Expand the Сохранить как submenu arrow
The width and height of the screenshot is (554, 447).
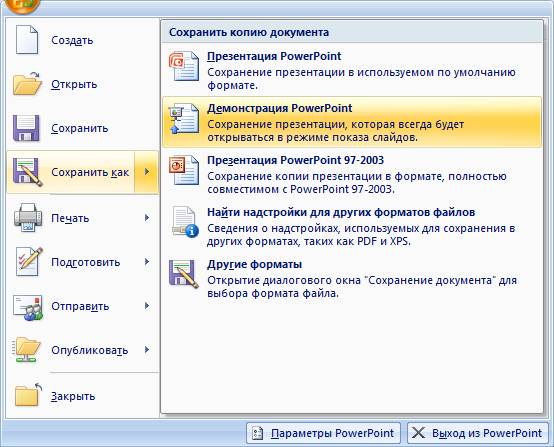point(147,172)
